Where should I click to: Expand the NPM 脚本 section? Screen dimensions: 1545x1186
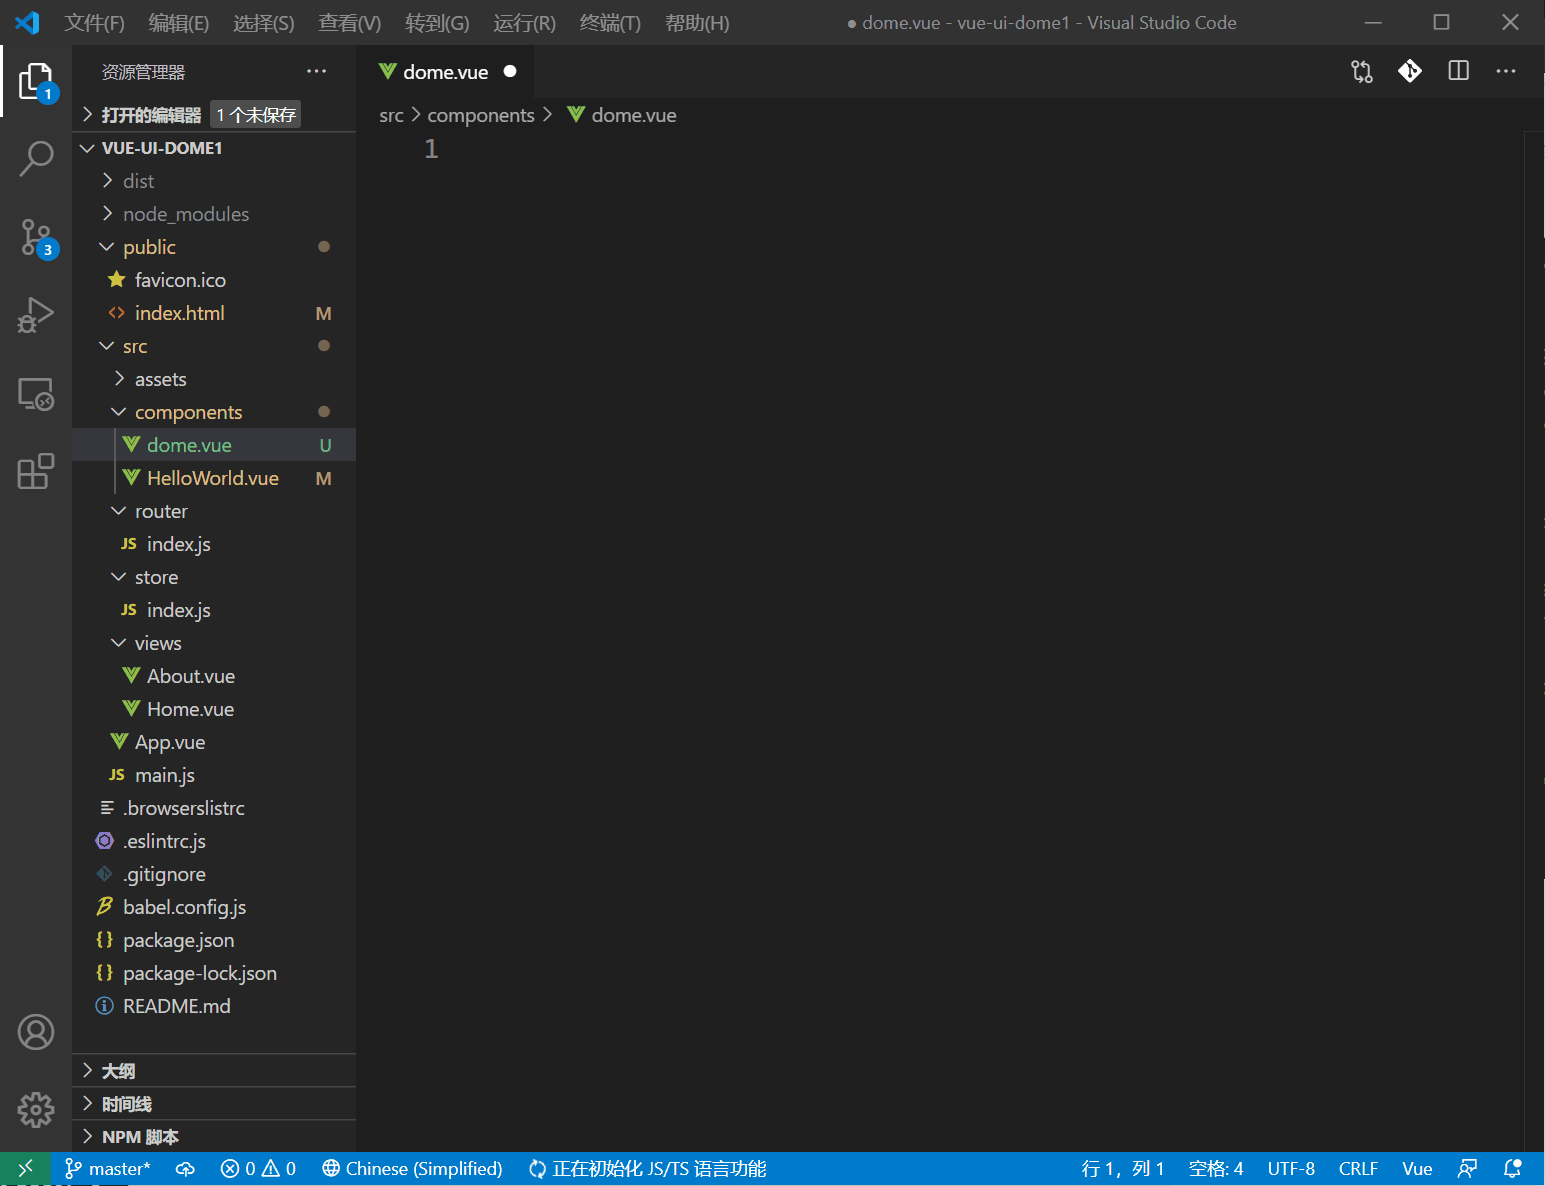pos(140,1137)
